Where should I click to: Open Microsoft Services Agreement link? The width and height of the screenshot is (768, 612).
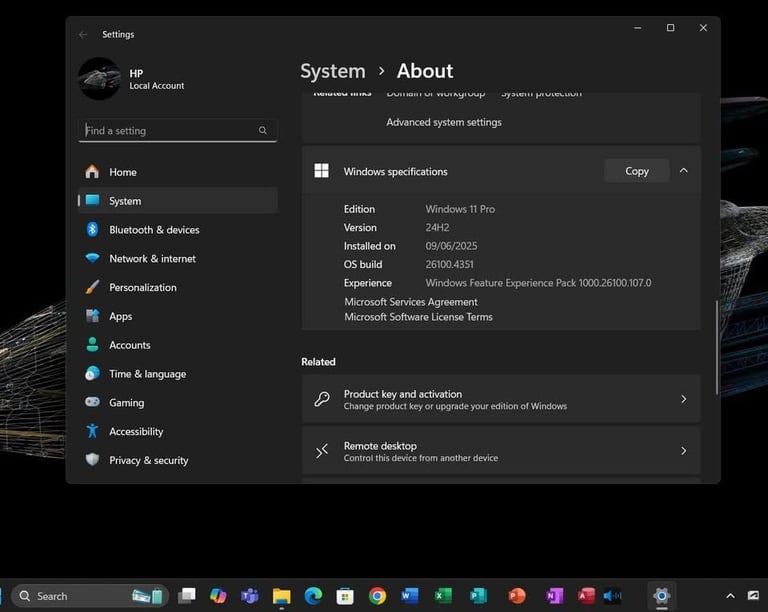(410, 302)
